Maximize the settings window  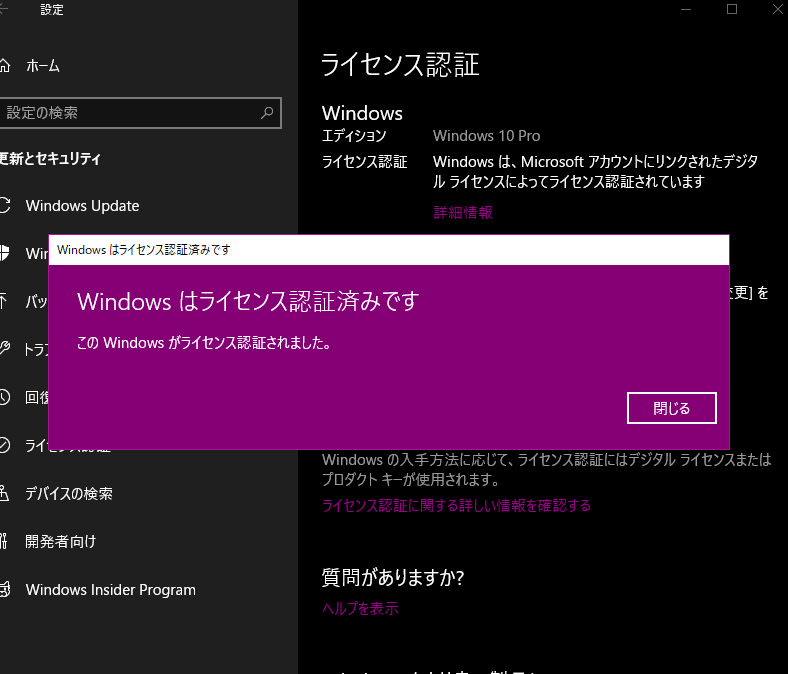[732, 9]
